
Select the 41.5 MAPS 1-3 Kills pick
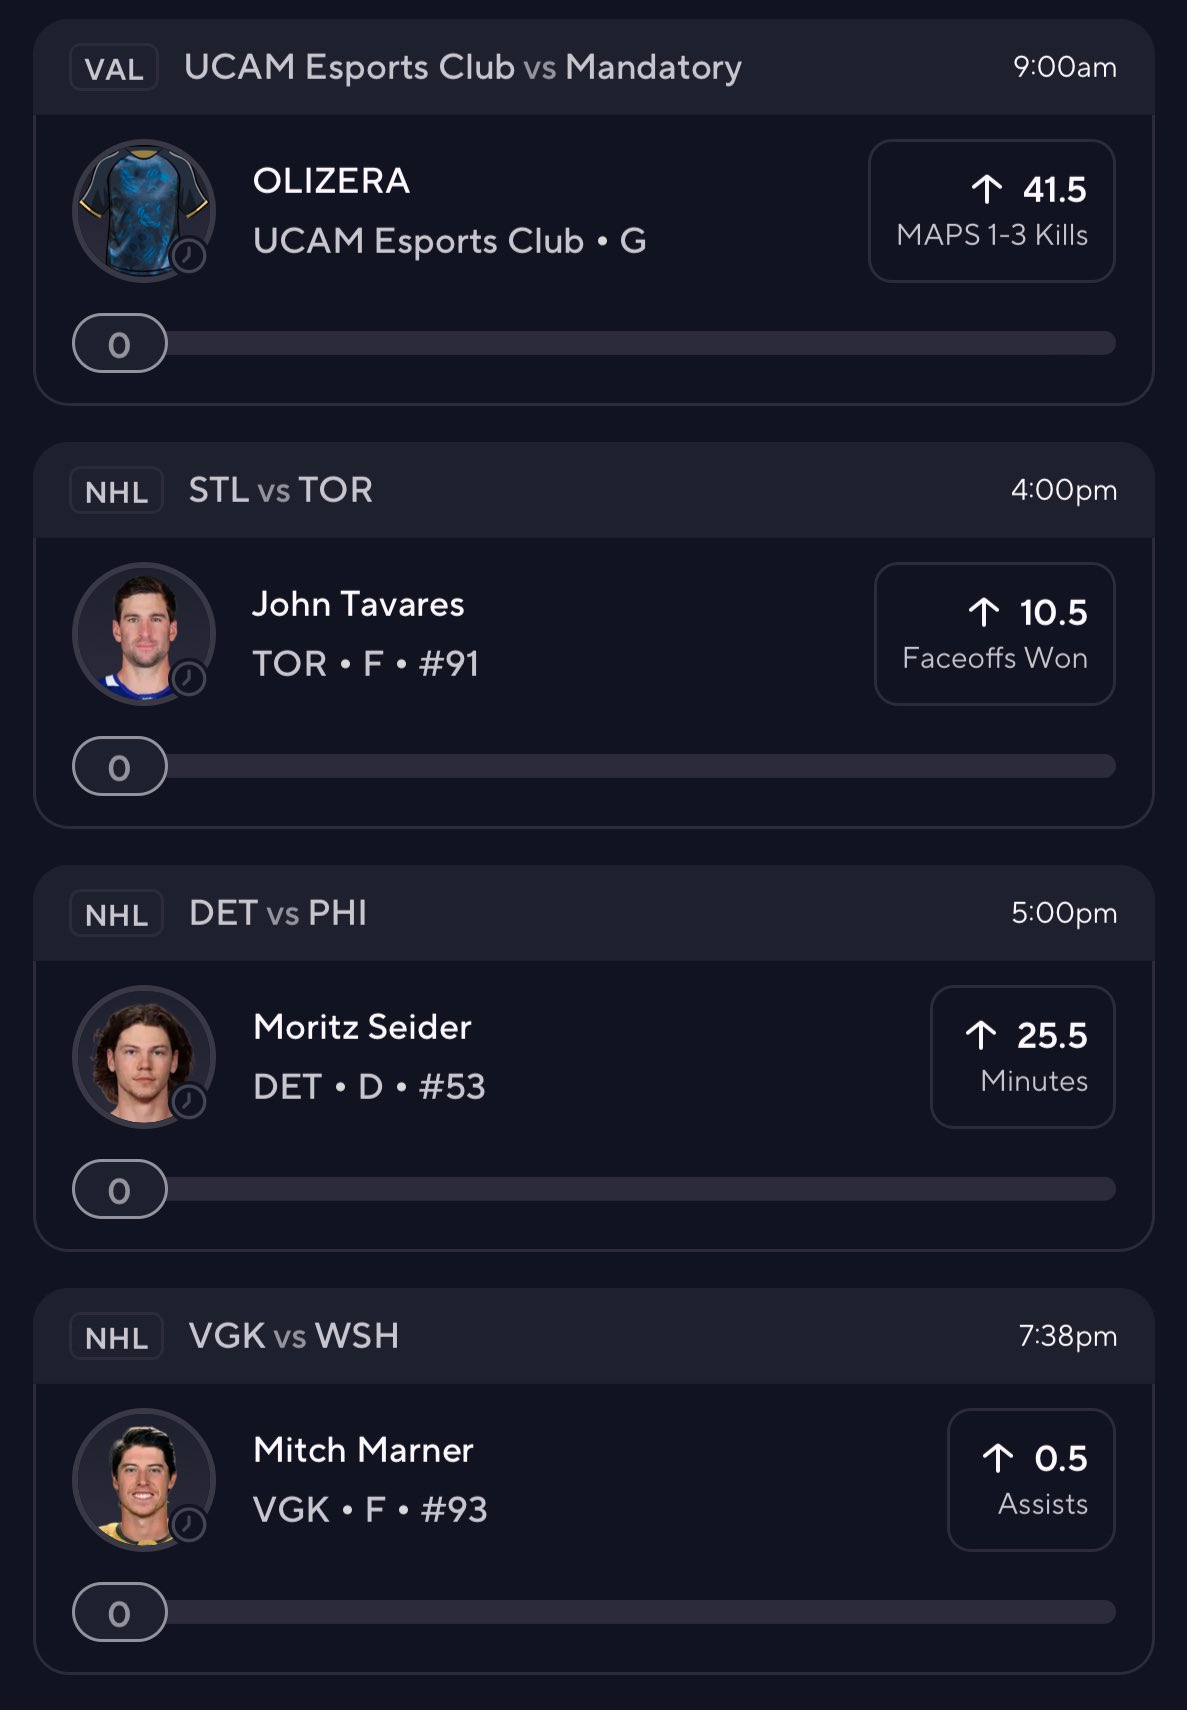pyautogui.click(x=991, y=211)
